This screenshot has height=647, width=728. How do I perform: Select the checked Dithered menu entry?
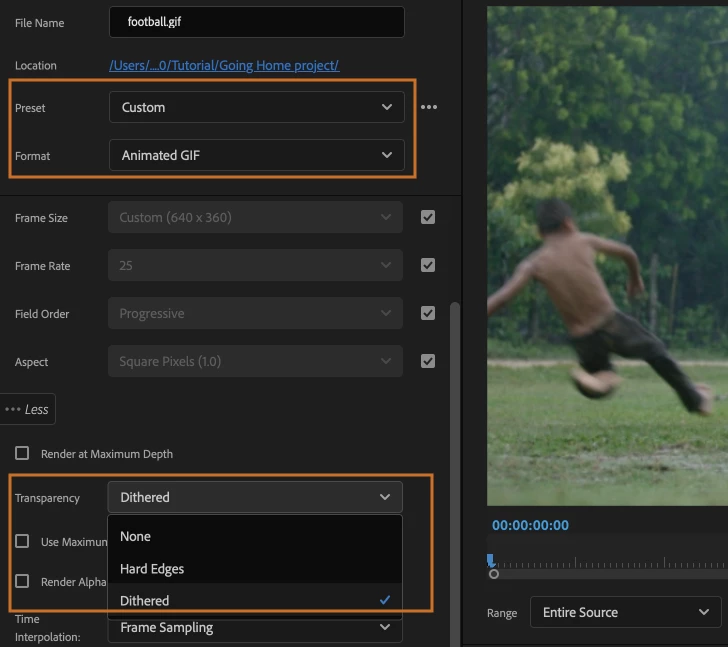(x=255, y=601)
